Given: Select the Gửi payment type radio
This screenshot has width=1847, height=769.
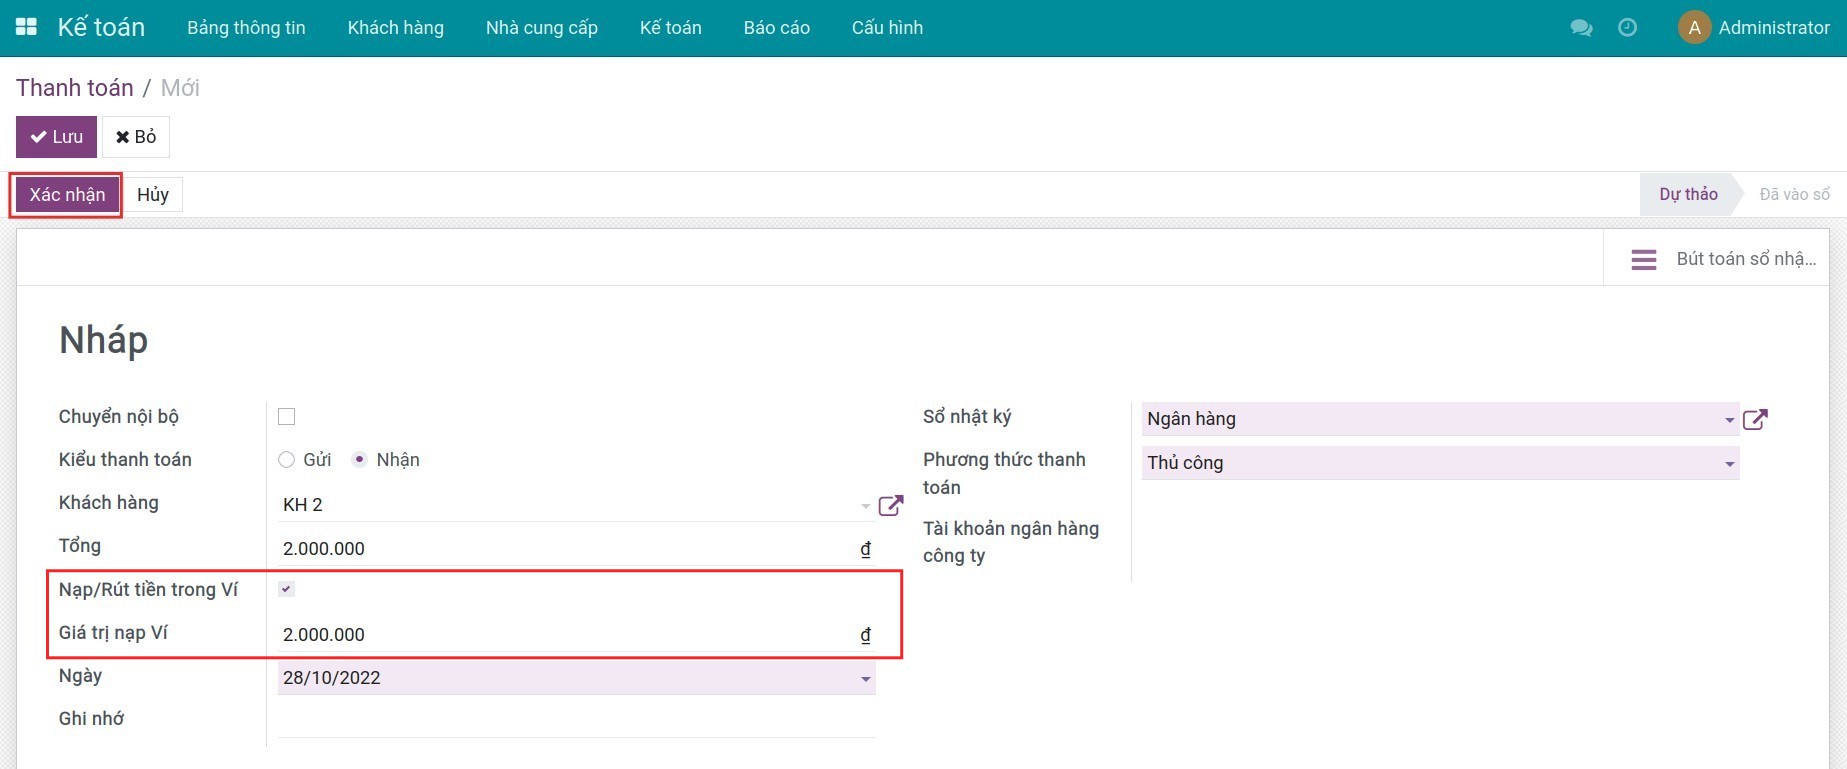Looking at the screenshot, I should click(287, 460).
